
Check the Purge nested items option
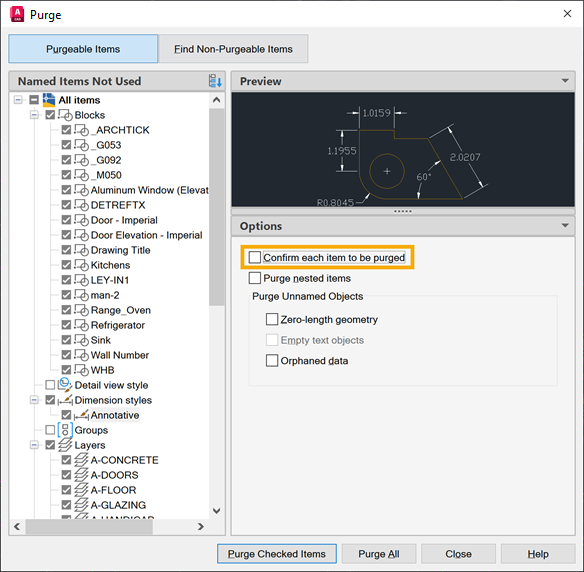[x=255, y=278]
